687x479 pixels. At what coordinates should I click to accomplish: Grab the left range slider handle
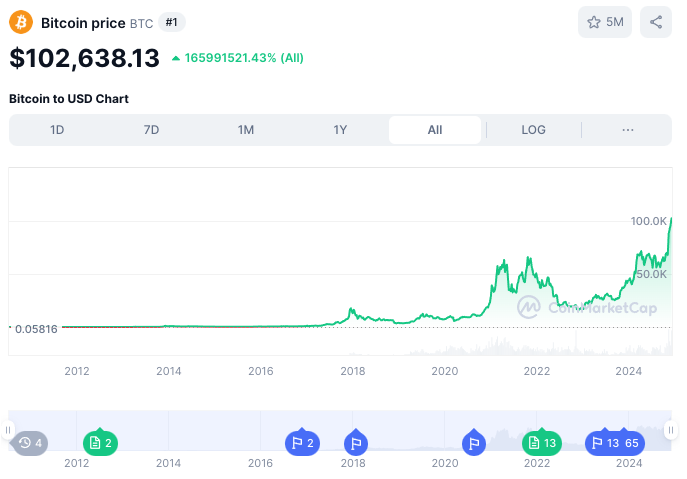(8, 430)
